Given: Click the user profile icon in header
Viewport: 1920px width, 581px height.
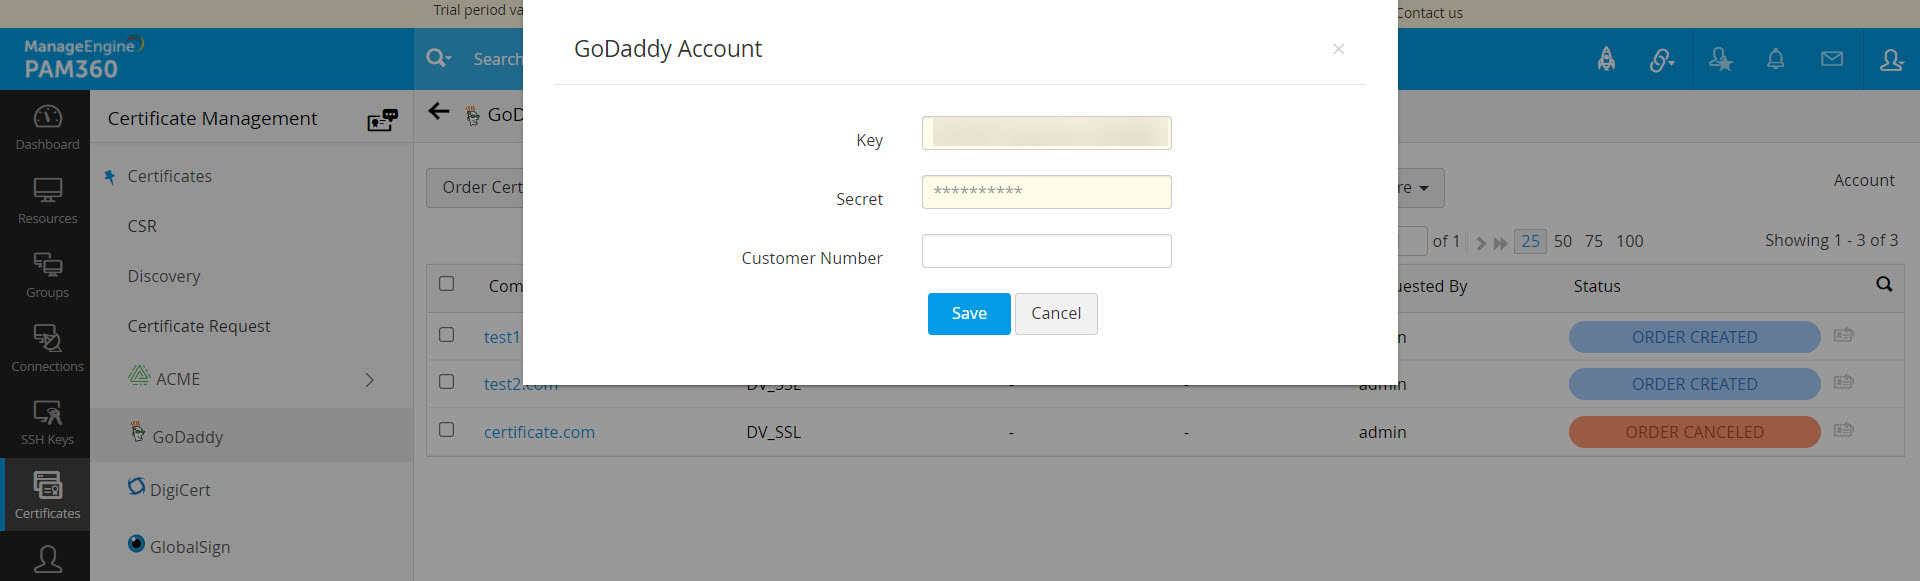Looking at the screenshot, I should (1890, 60).
